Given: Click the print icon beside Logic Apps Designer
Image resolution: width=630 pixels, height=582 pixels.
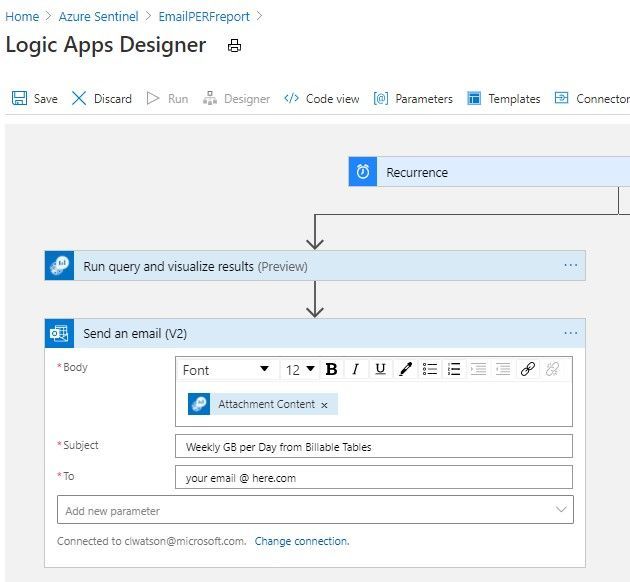Looking at the screenshot, I should point(234,45).
